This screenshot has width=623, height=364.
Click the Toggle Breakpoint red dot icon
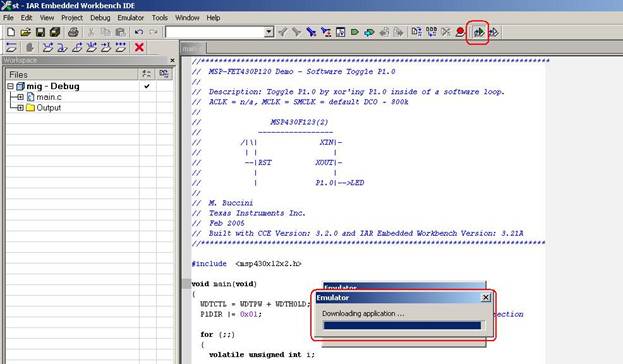[460, 32]
